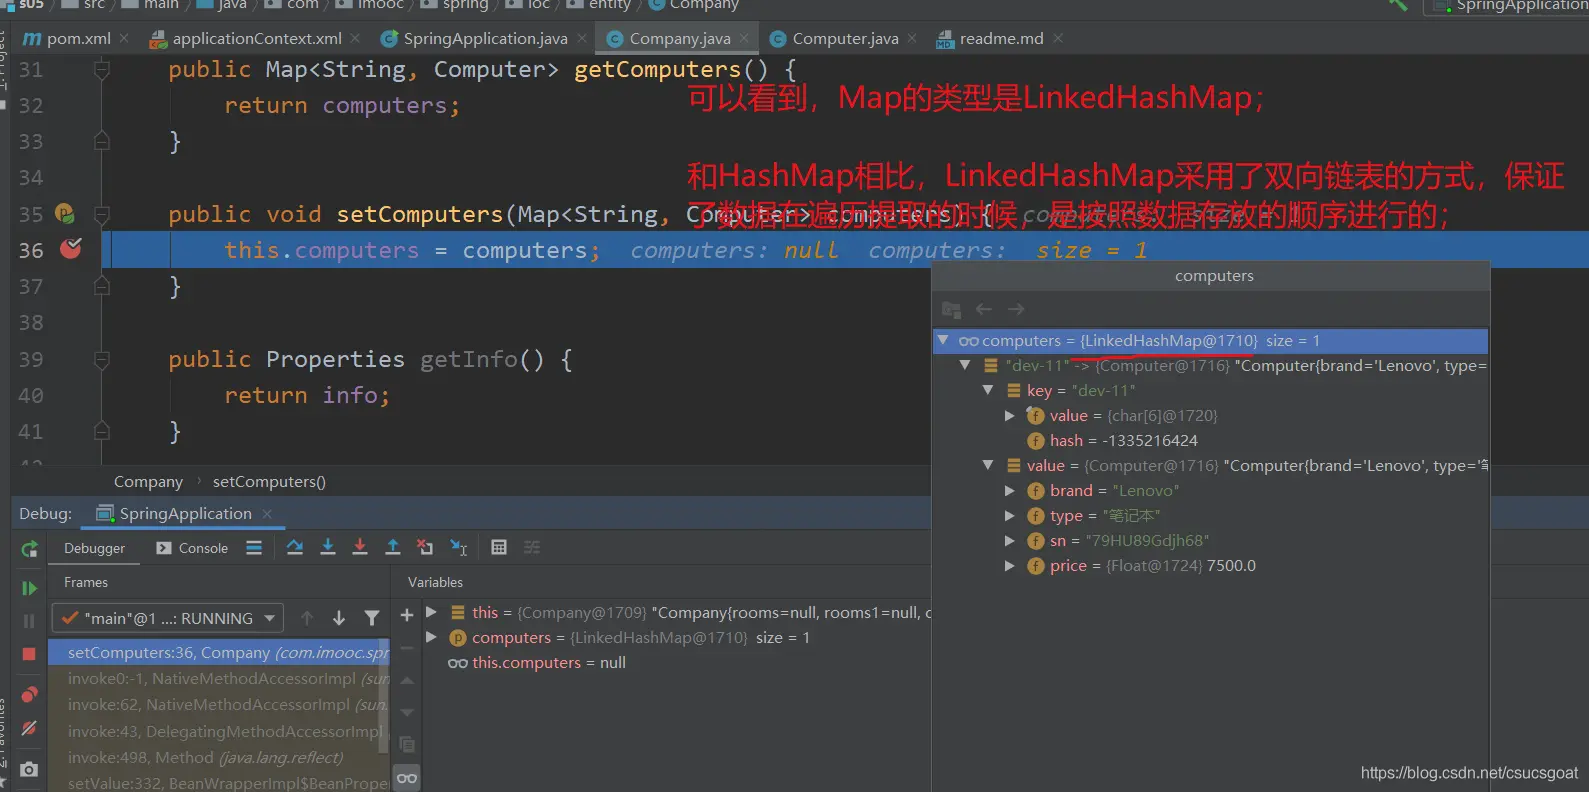Switch to the Console tab
The image size is (1589, 792).
pyautogui.click(x=193, y=548)
